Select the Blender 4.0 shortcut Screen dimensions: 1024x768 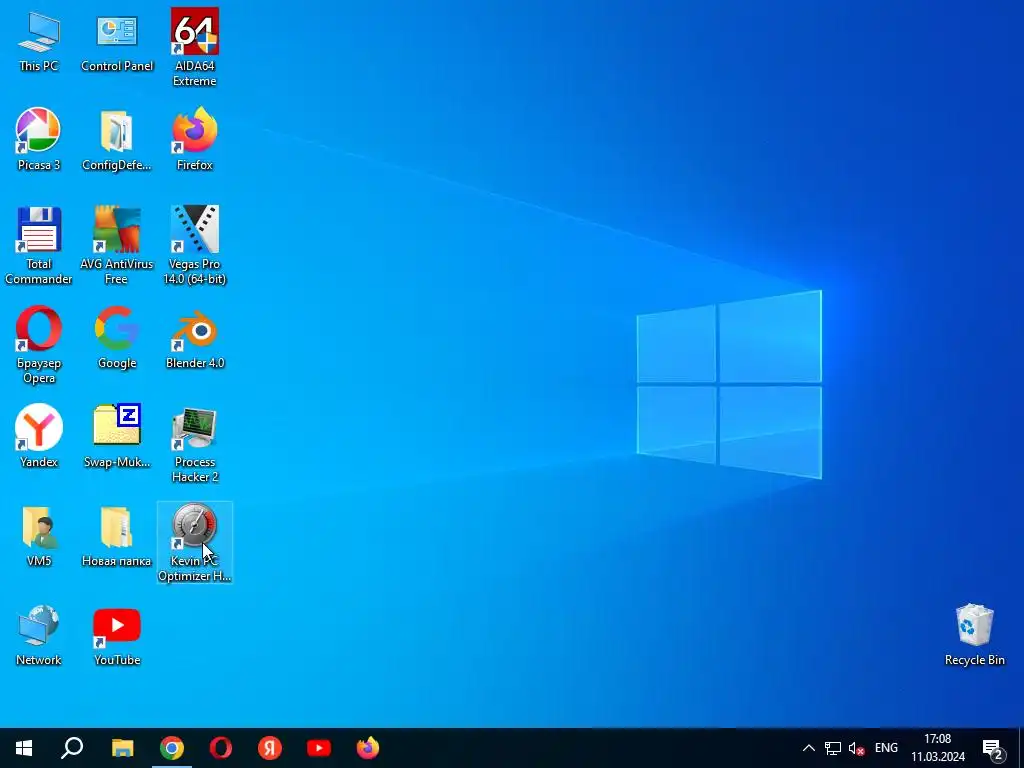click(195, 338)
